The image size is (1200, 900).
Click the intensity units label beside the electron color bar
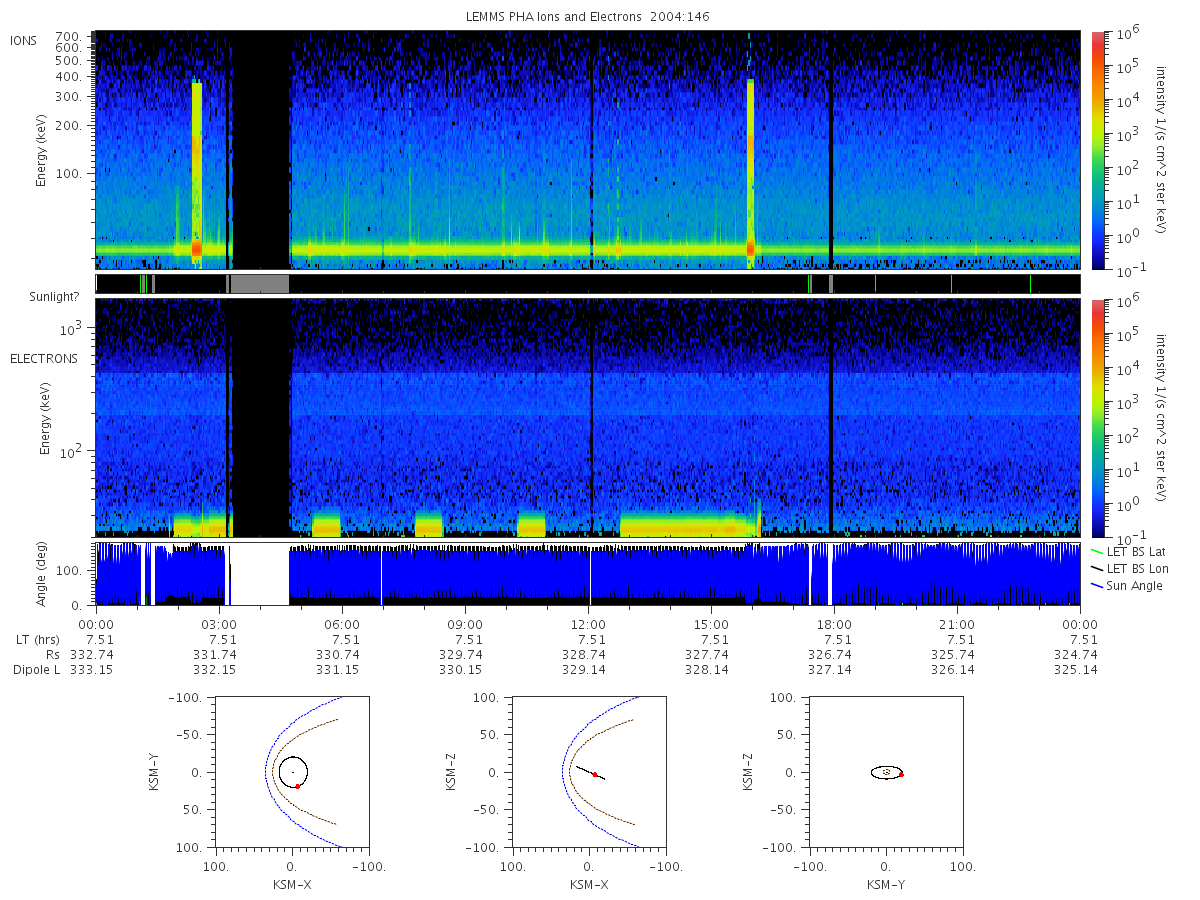coord(1162,418)
